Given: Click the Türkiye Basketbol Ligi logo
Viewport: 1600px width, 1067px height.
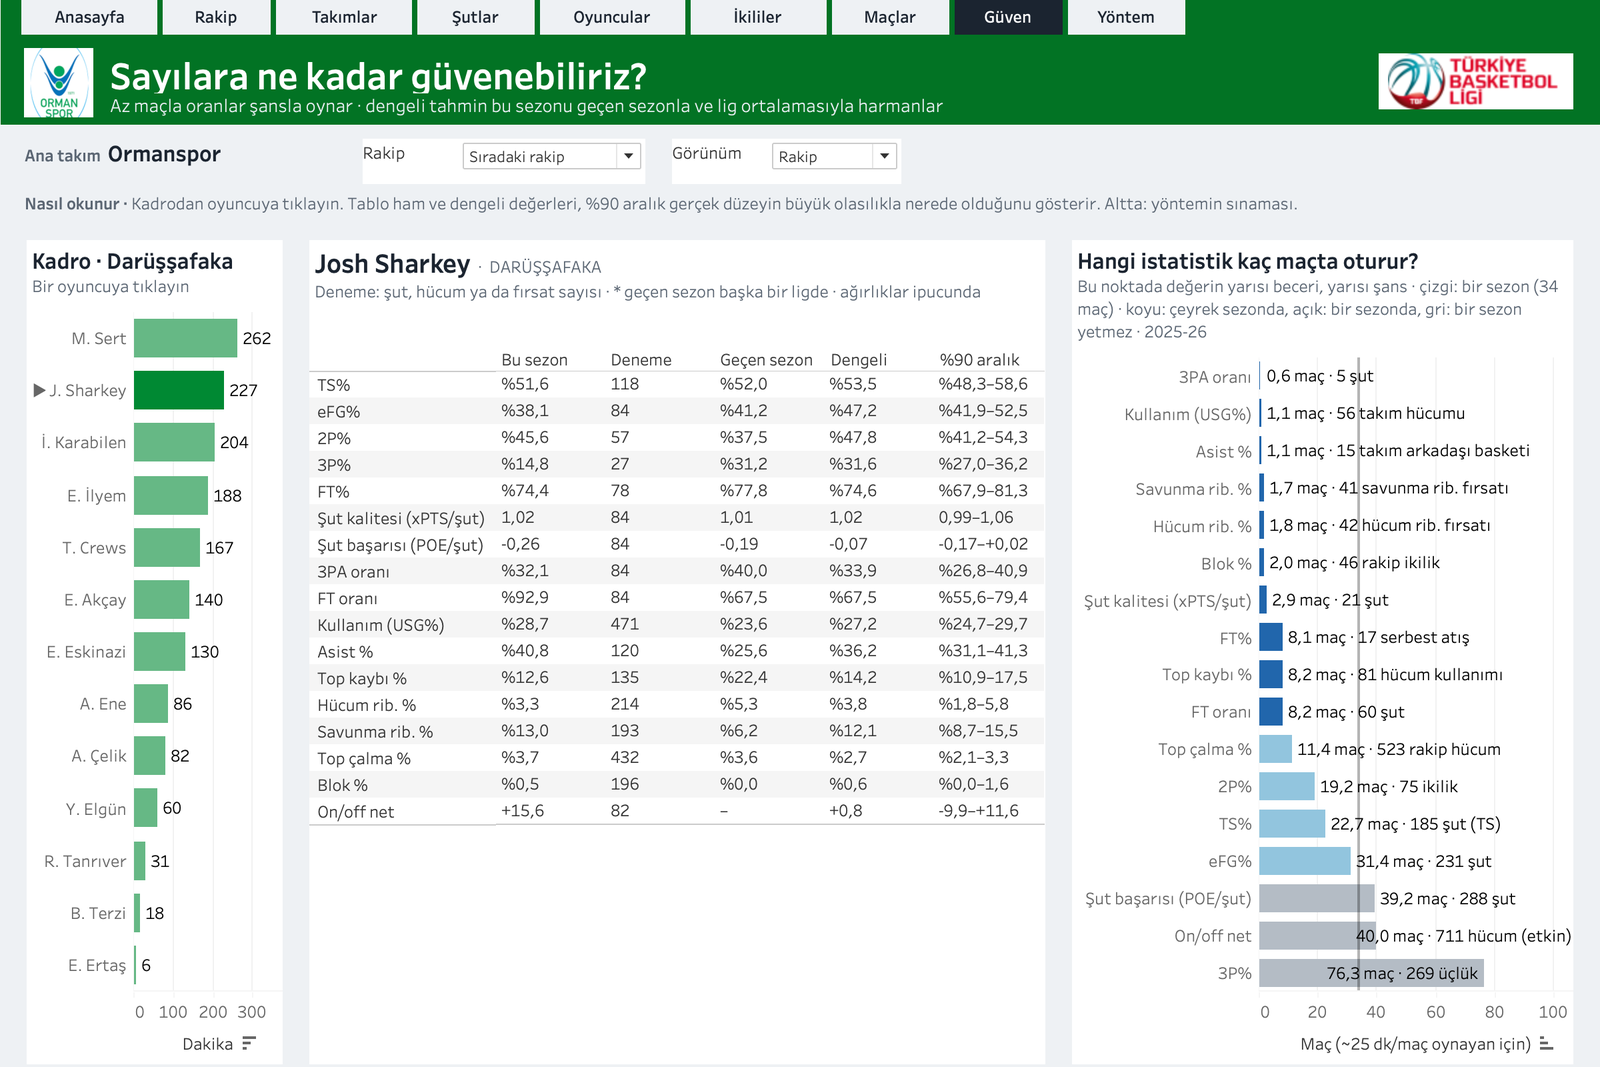Looking at the screenshot, I should point(1475,81).
